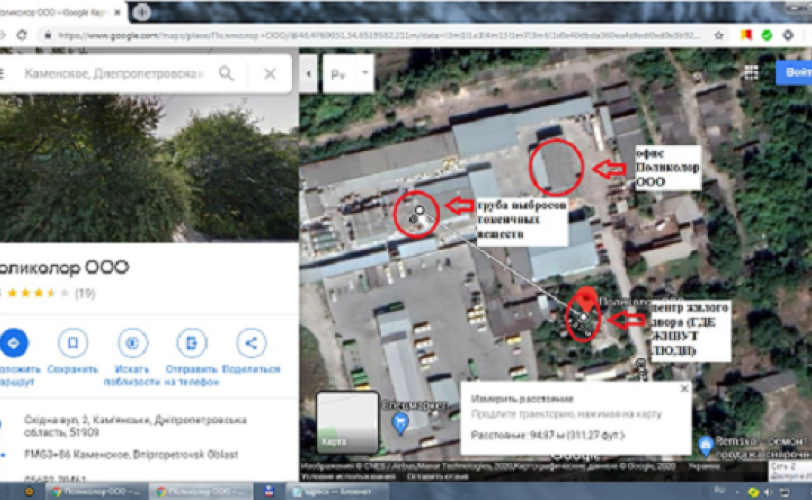Click the taskbar language indicator
This screenshot has height=500, width=812.
pos(719,489)
